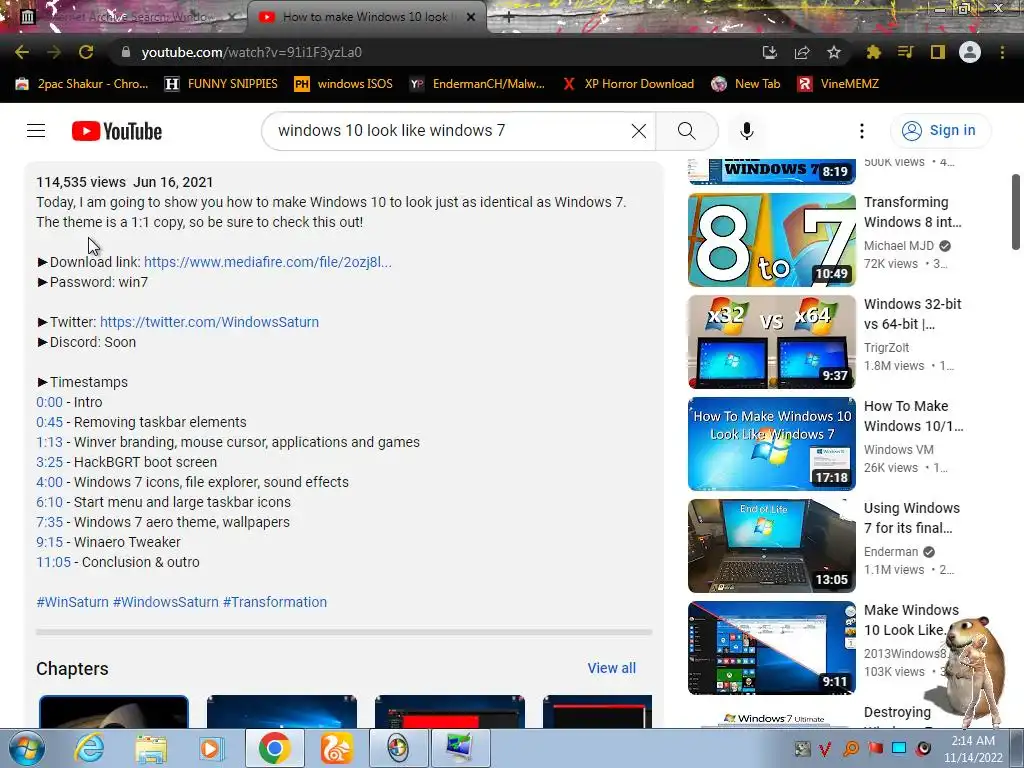Open Chrome's three-dot menu

point(1002,52)
